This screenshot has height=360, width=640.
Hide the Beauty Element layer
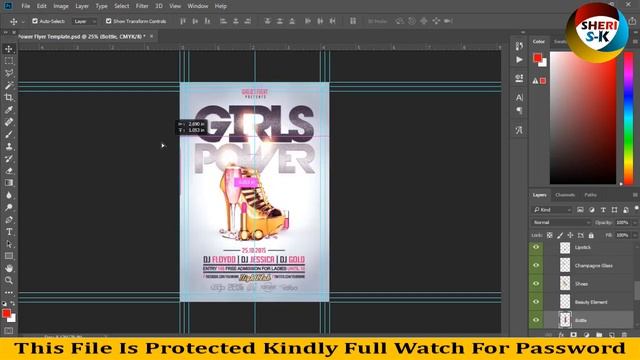click(536, 302)
